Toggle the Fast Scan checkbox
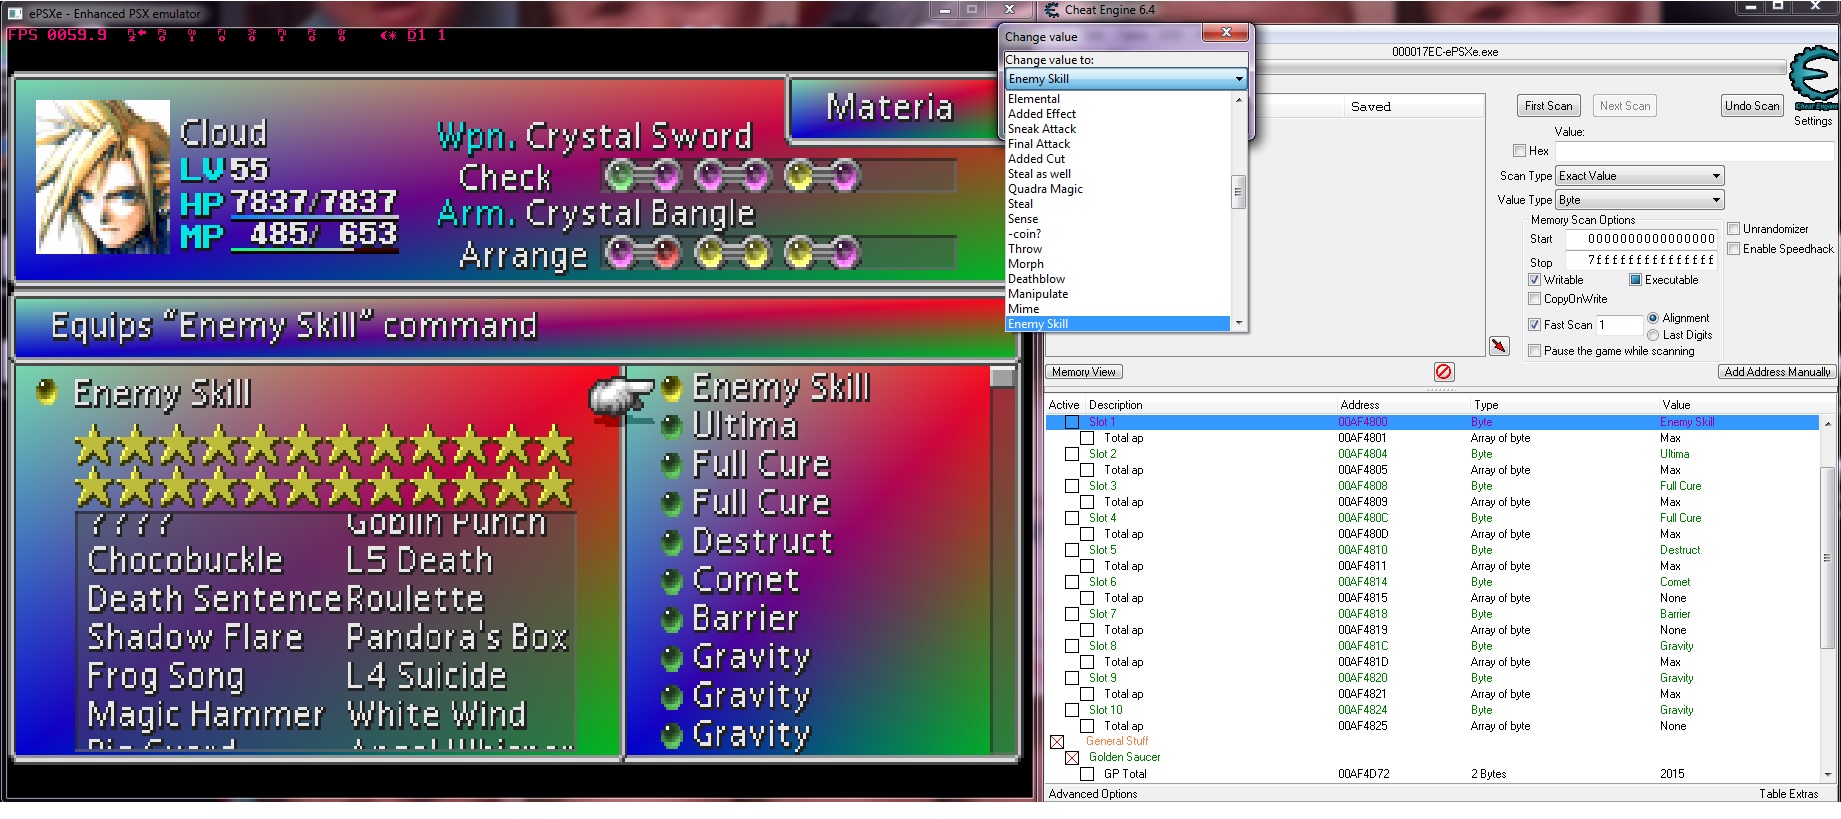The height and width of the screenshot is (819, 1841). tap(1535, 325)
